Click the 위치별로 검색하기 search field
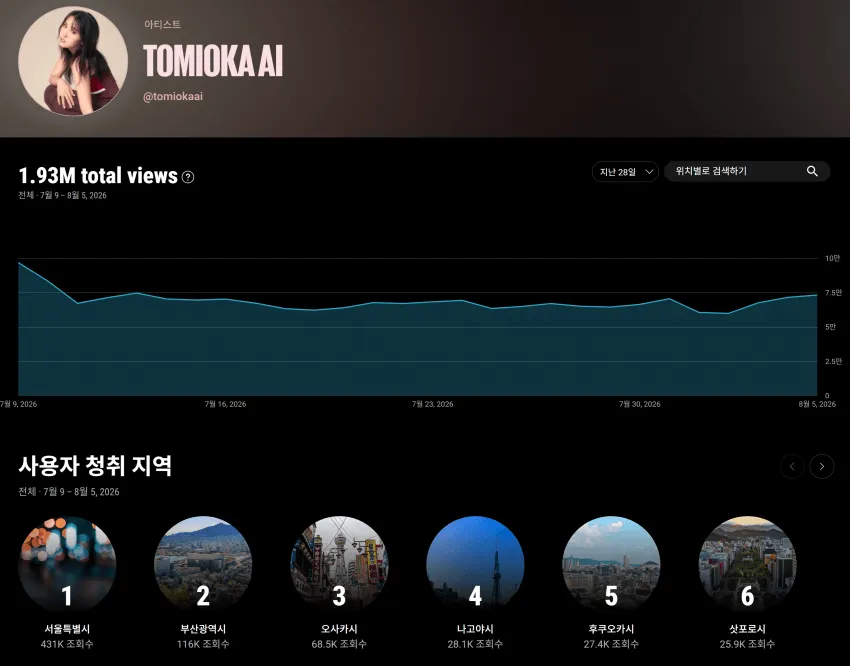Viewport: 850px width, 666px height. (746, 171)
